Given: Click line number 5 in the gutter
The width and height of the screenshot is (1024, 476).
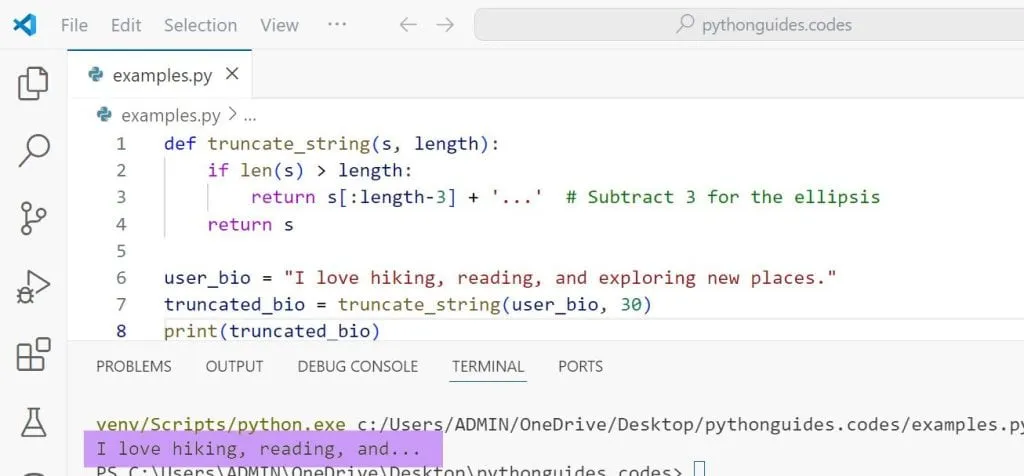Looking at the screenshot, I should [x=121, y=251].
